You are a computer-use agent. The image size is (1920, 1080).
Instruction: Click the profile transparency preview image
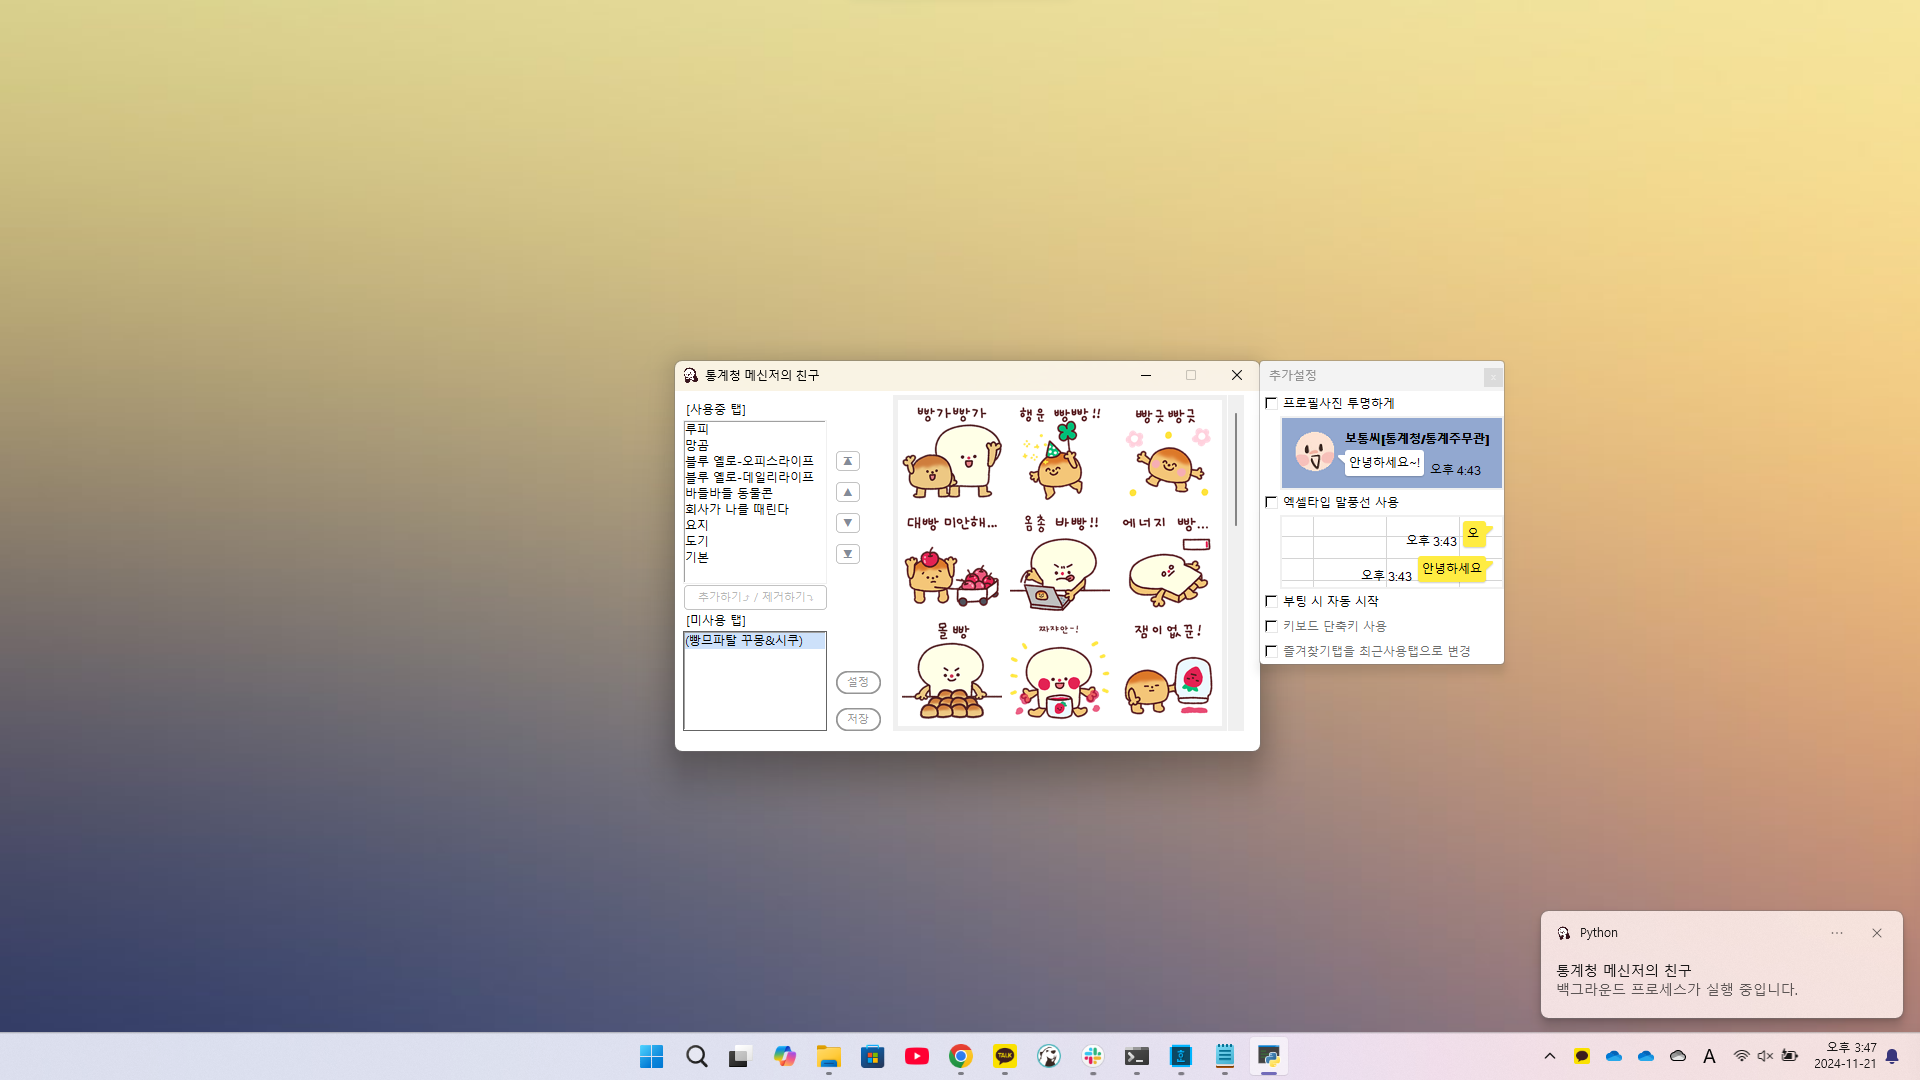[1391, 453]
